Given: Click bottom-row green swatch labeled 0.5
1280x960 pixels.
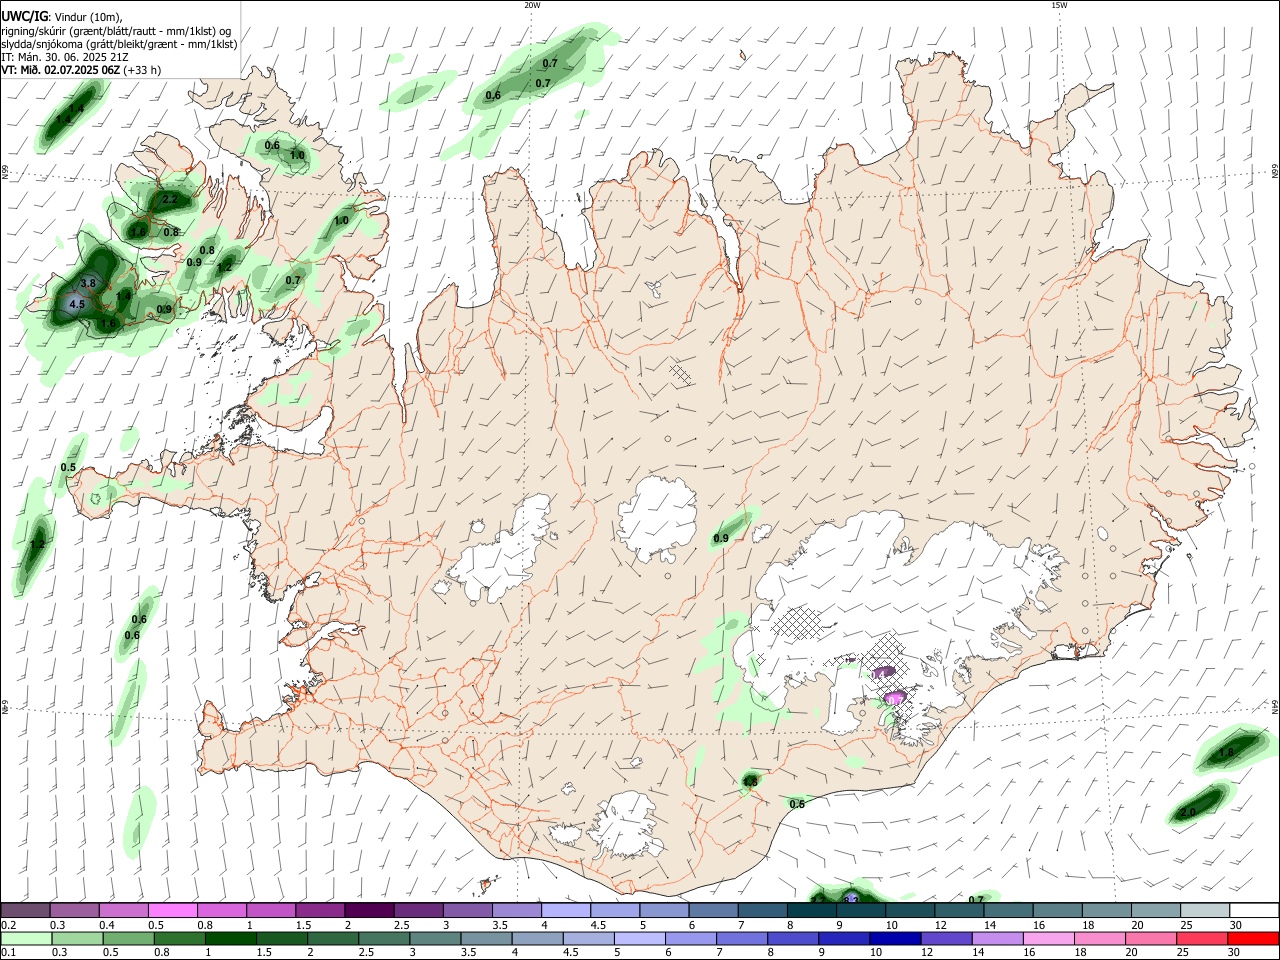Looking at the screenshot, I should [128, 939].
